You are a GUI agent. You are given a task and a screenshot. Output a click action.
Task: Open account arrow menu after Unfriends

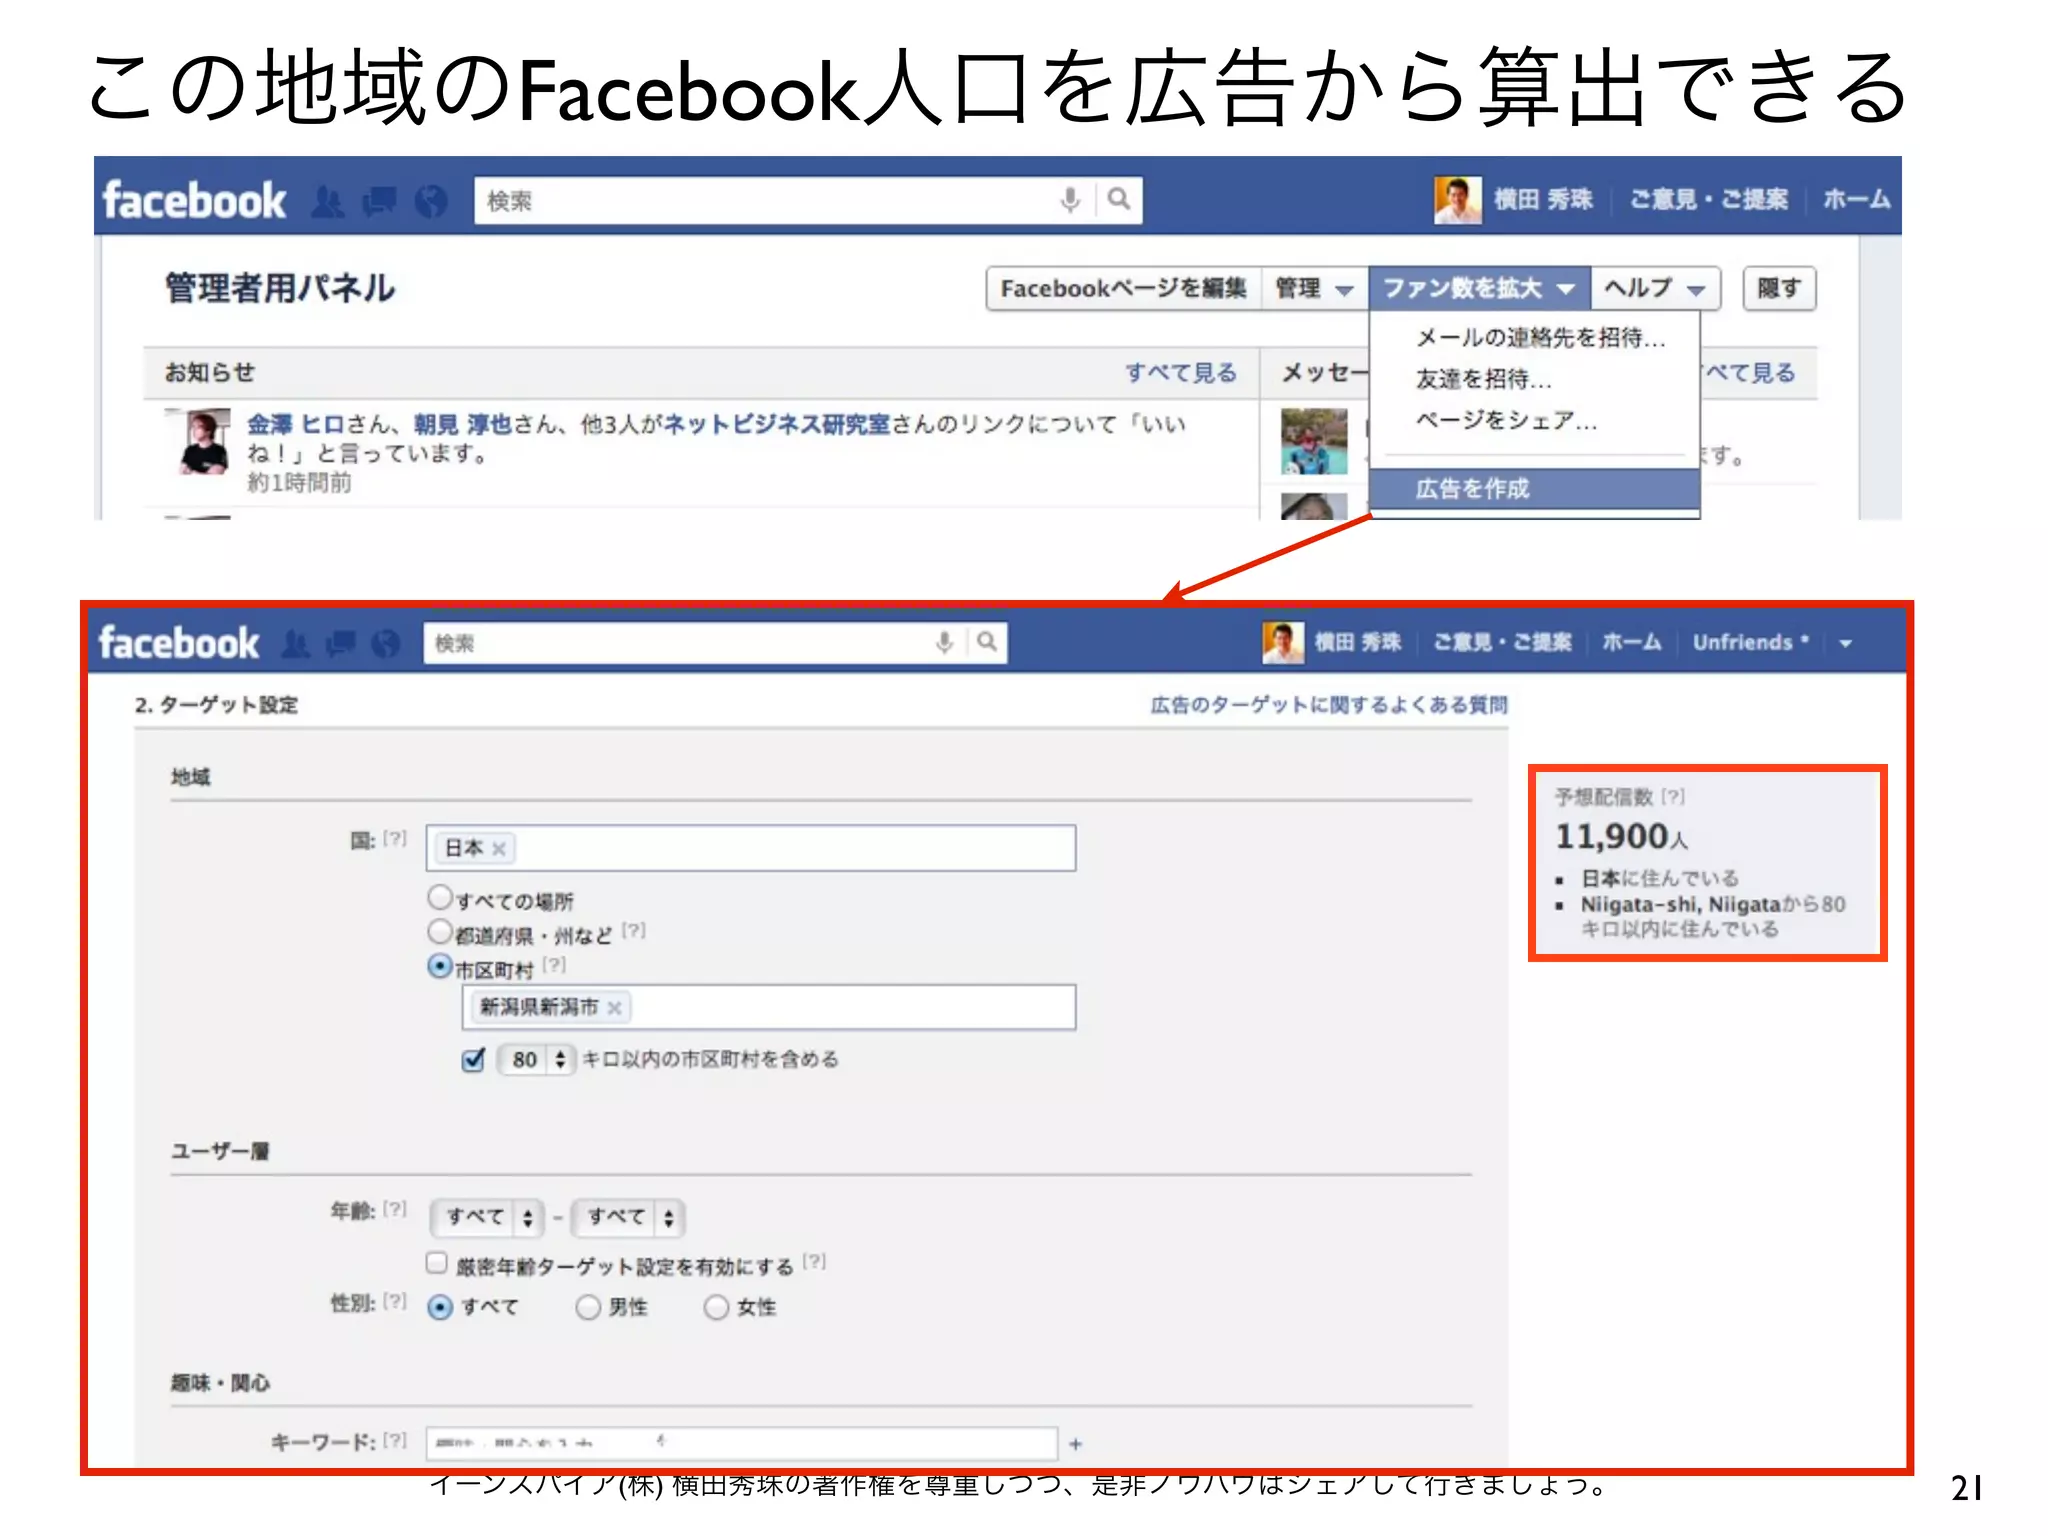pyautogui.click(x=1846, y=643)
